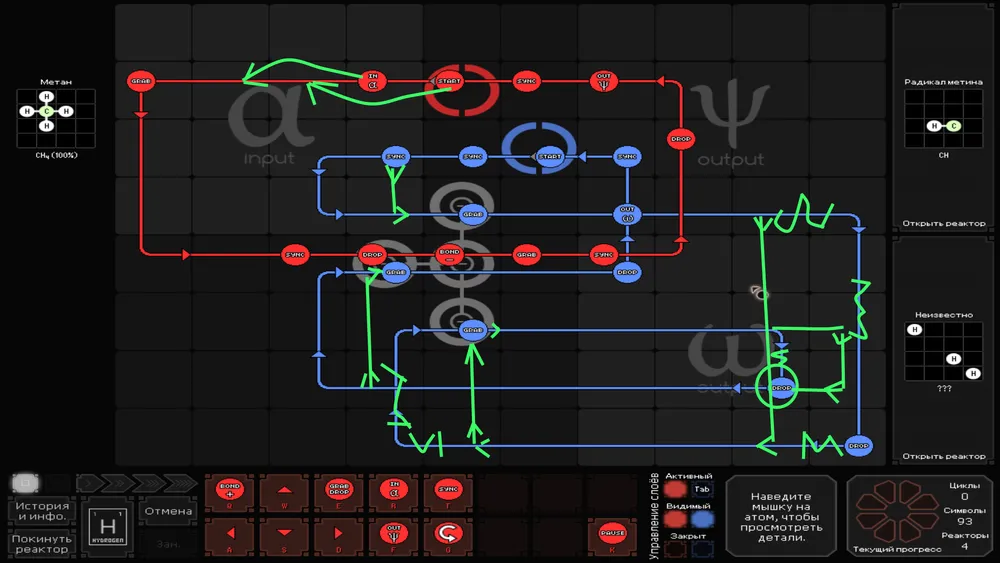Click the Текущий прогресс flower indicator
The width and height of the screenshot is (1000, 563).
pos(897,512)
